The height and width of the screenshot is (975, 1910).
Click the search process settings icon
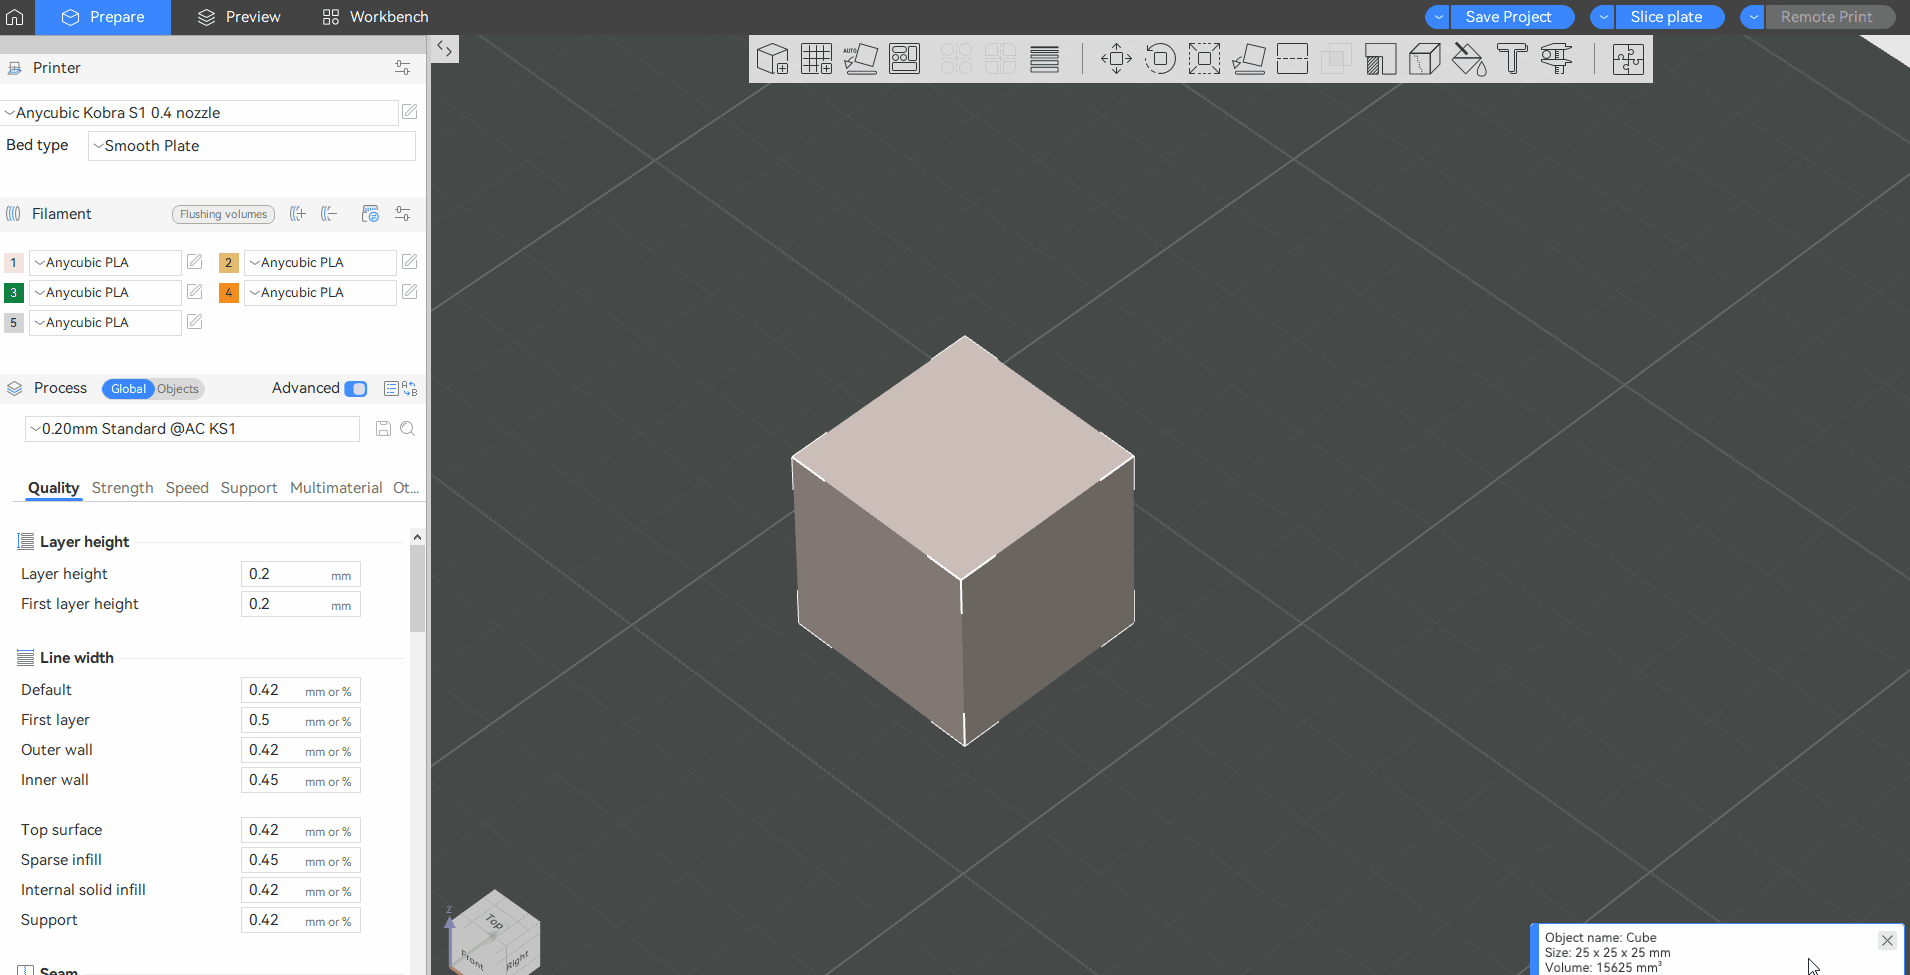pos(408,429)
